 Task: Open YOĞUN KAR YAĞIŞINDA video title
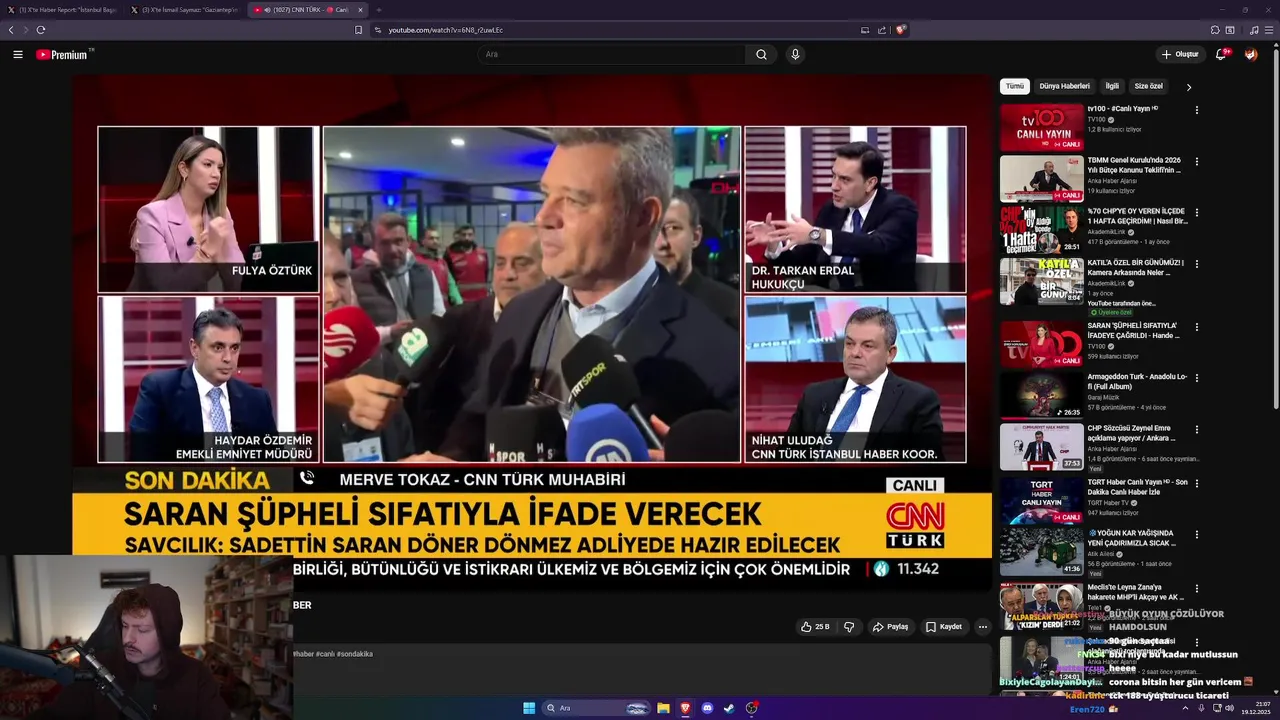click(x=1132, y=538)
